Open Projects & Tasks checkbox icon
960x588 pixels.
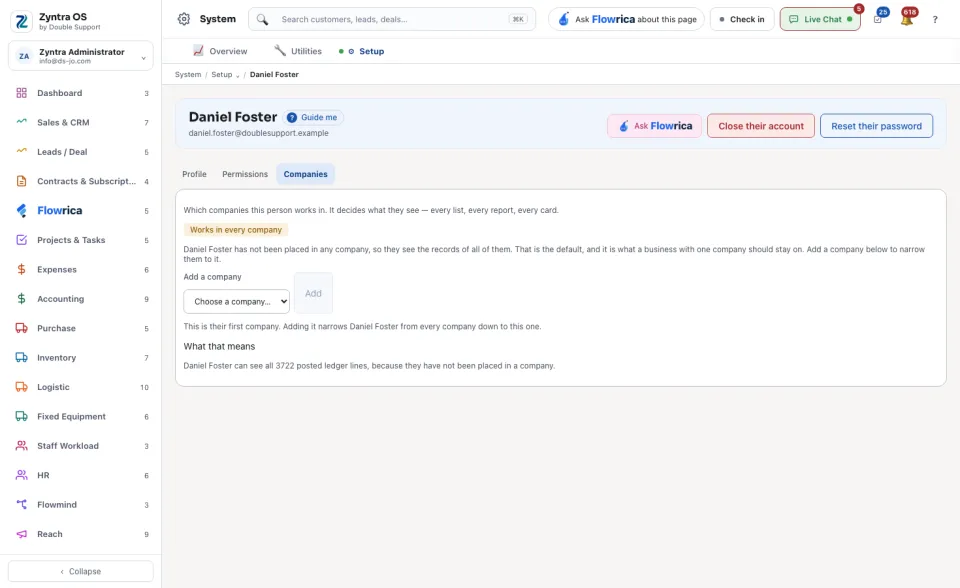(21, 240)
